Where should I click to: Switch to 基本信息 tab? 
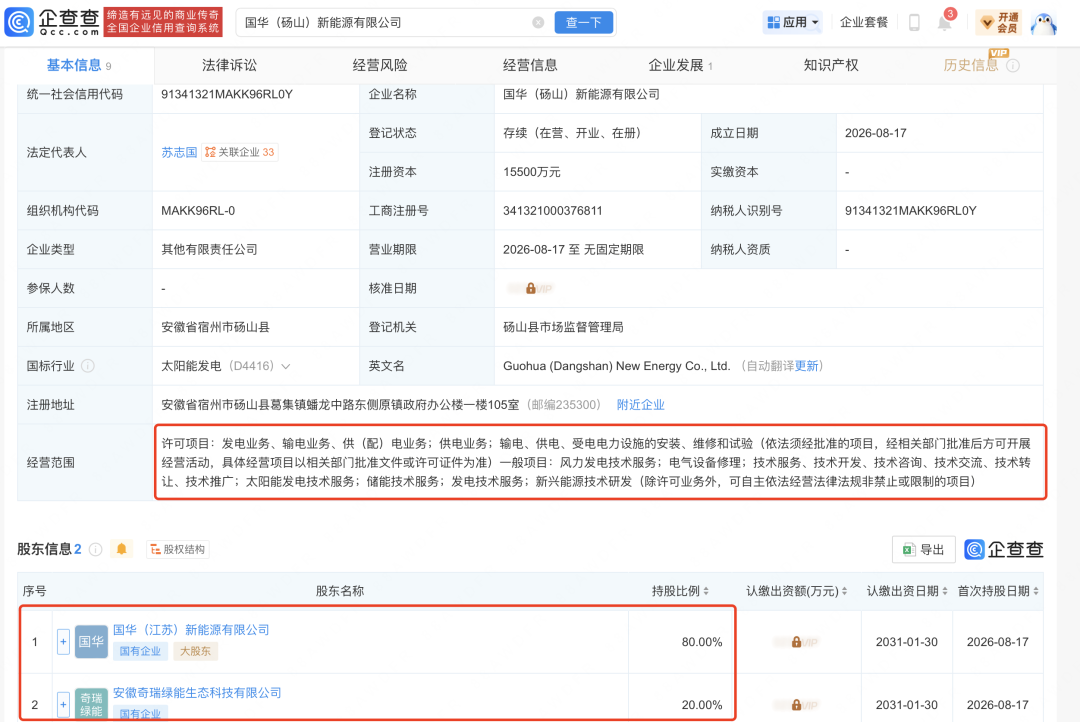(79, 65)
